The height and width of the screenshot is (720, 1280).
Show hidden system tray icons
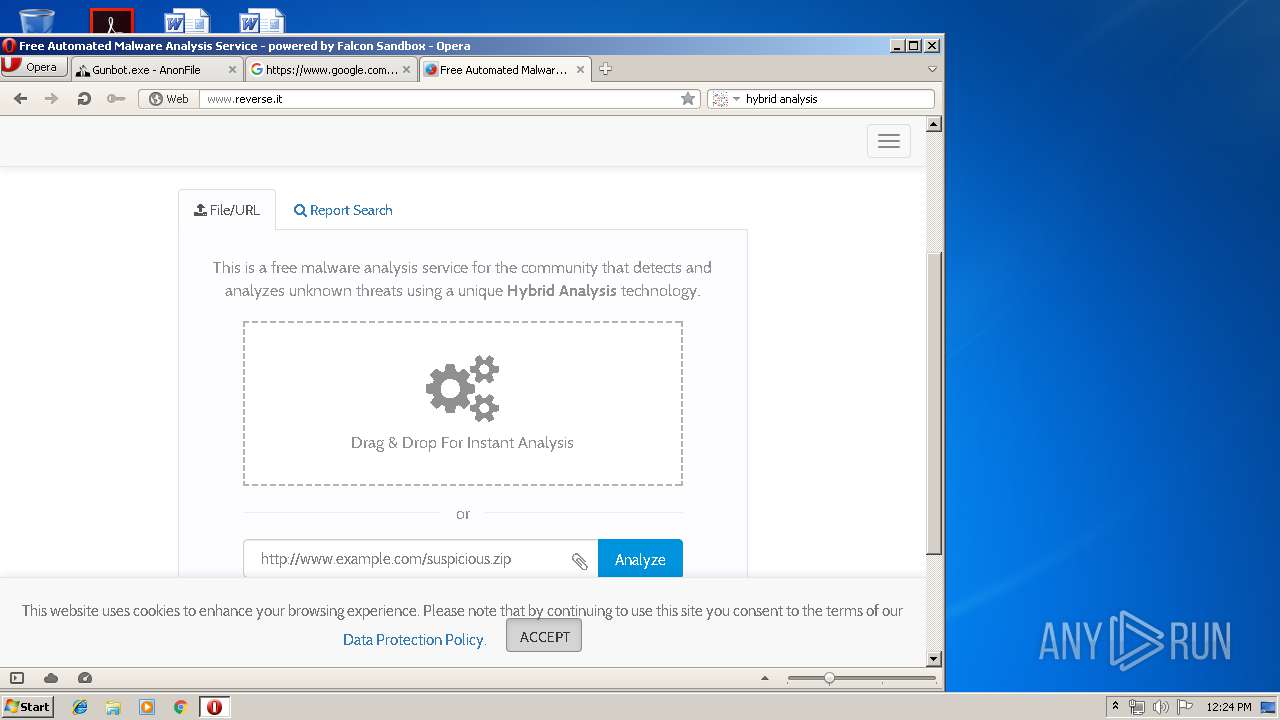pos(1115,706)
